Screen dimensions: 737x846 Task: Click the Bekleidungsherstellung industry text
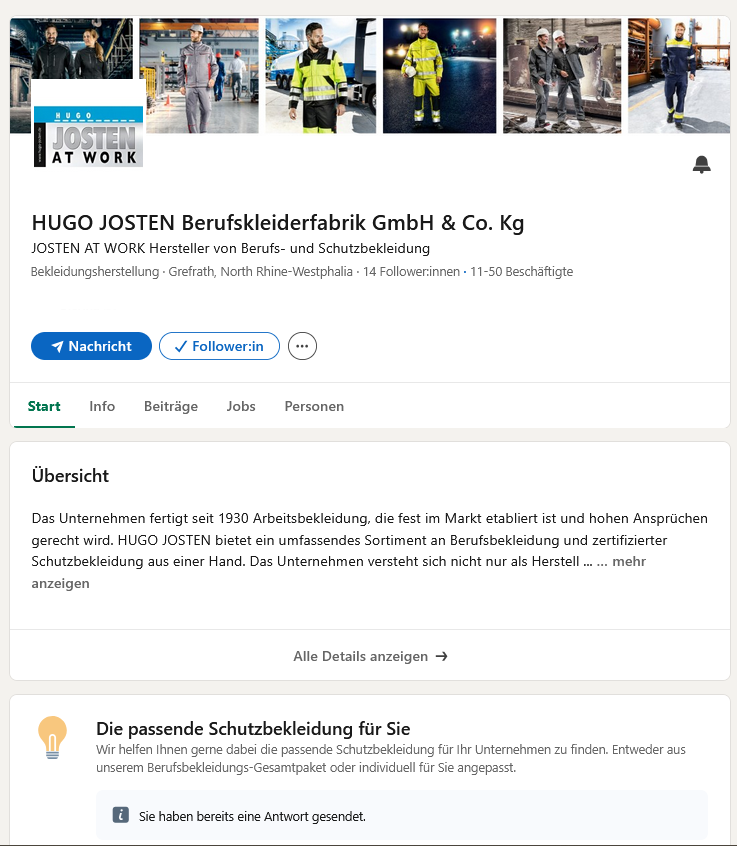point(95,271)
